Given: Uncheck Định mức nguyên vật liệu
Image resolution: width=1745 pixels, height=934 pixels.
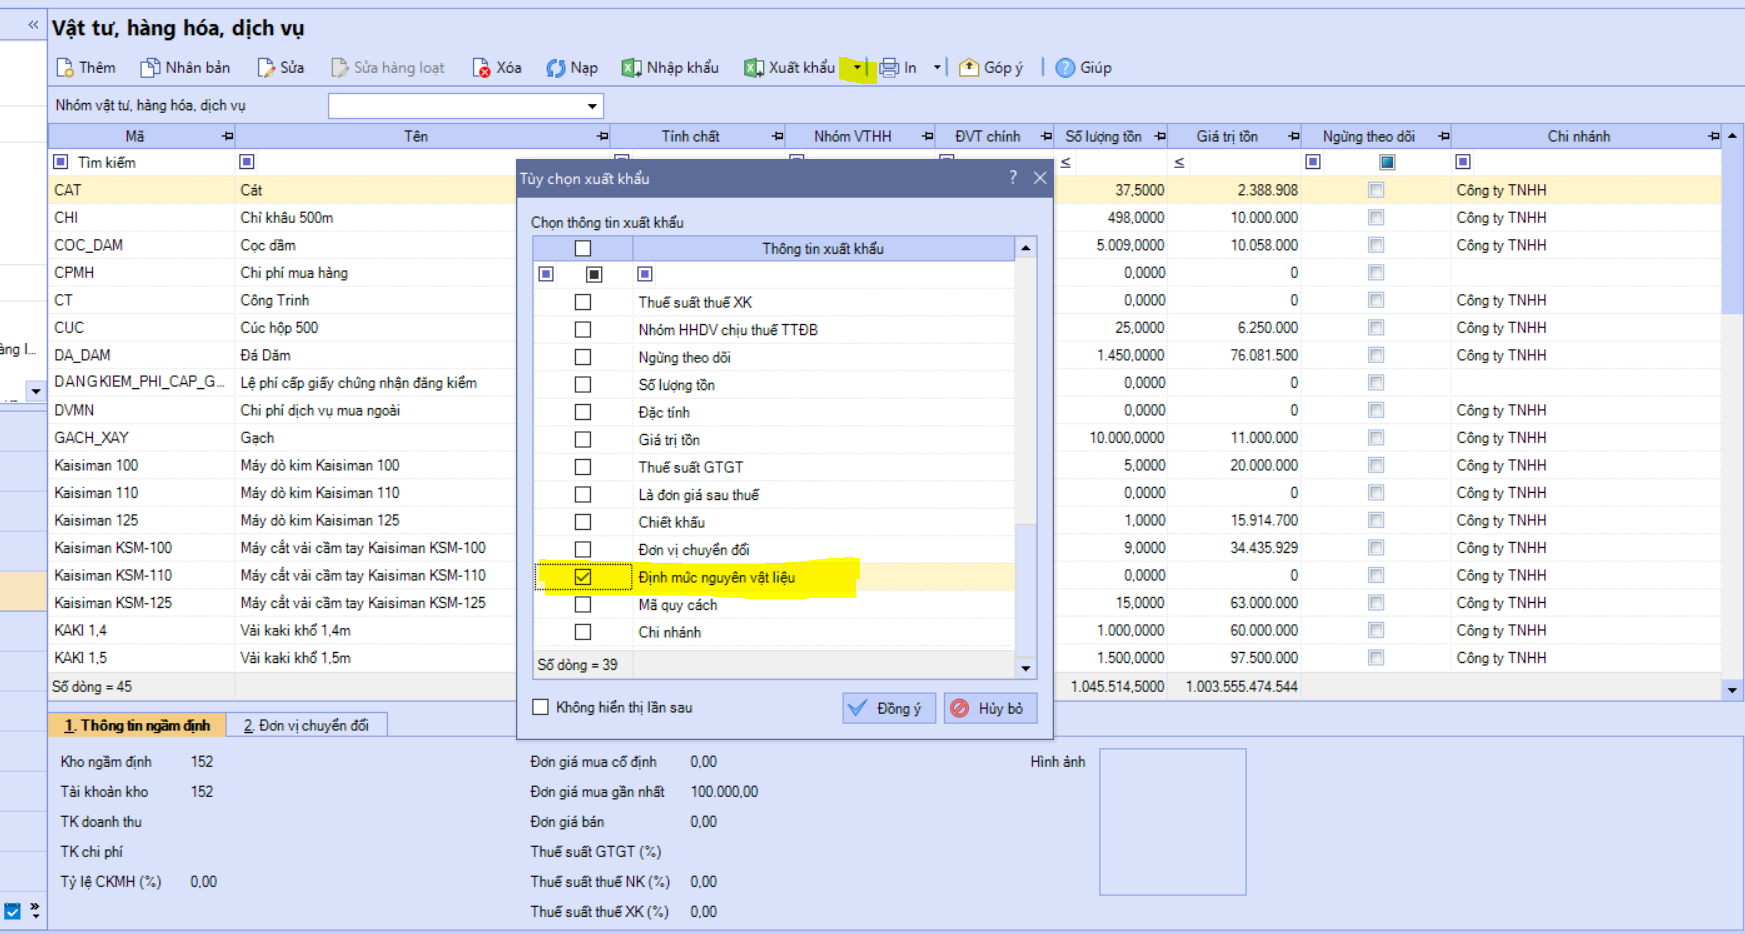Looking at the screenshot, I should [583, 577].
